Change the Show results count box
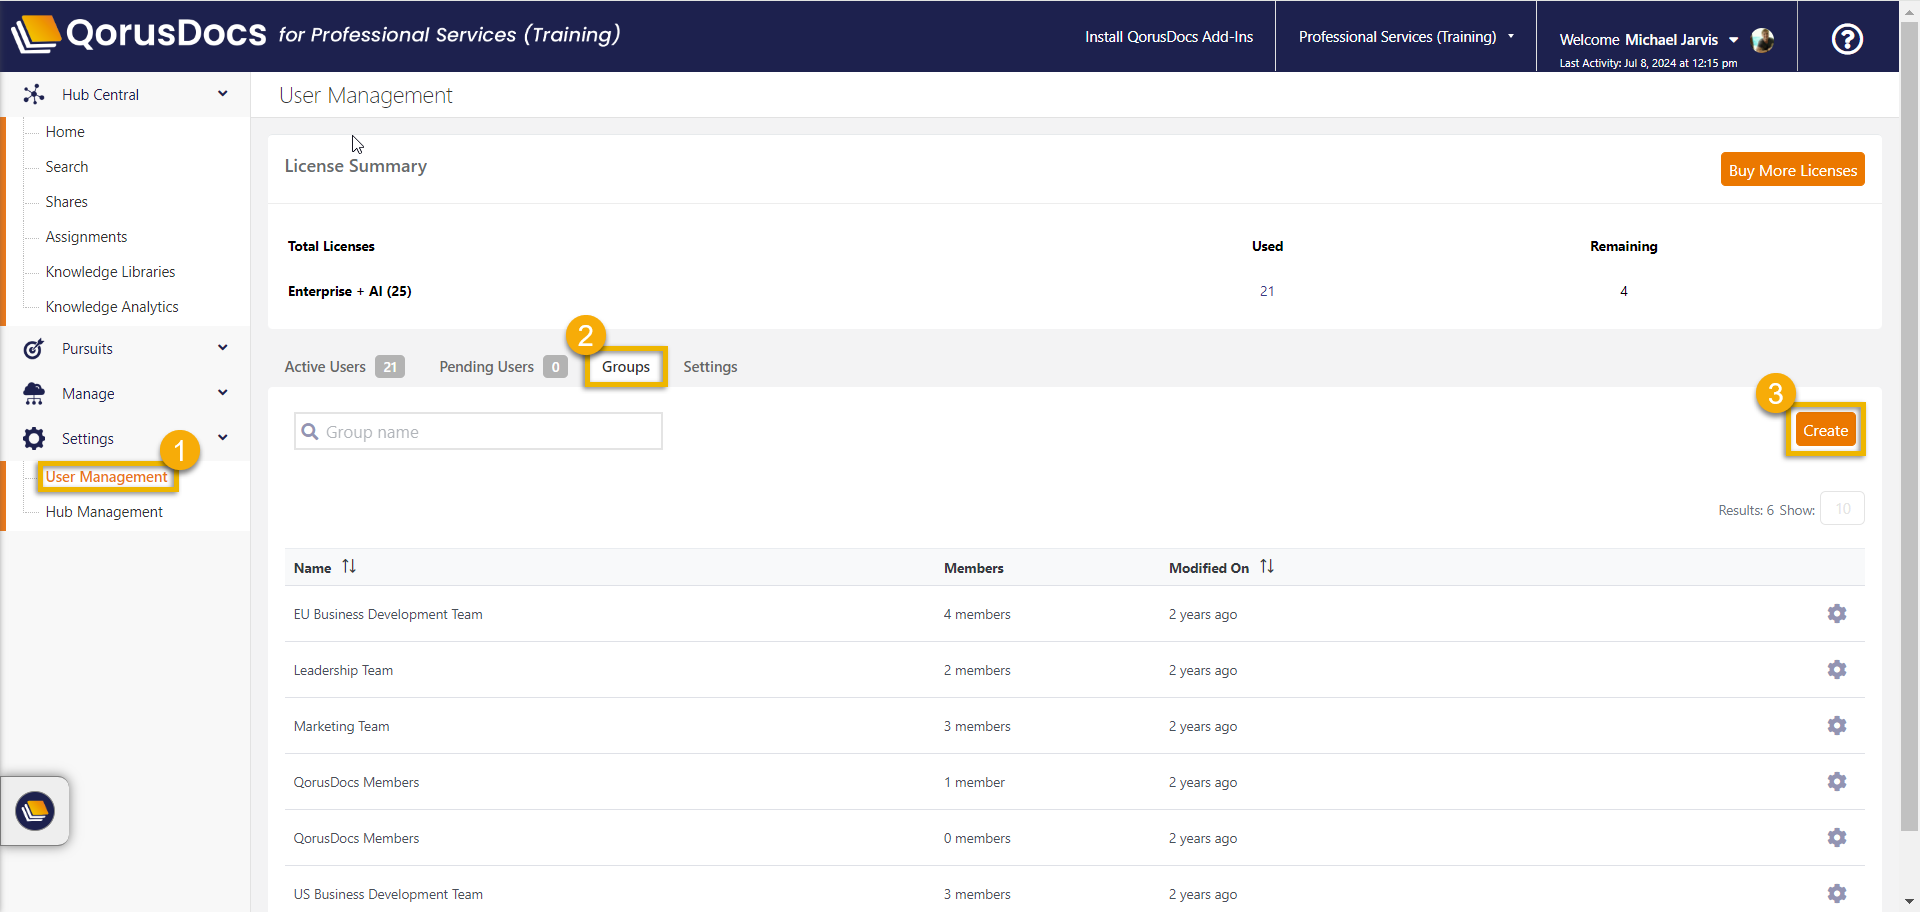1920x912 pixels. tap(1843, 509)
